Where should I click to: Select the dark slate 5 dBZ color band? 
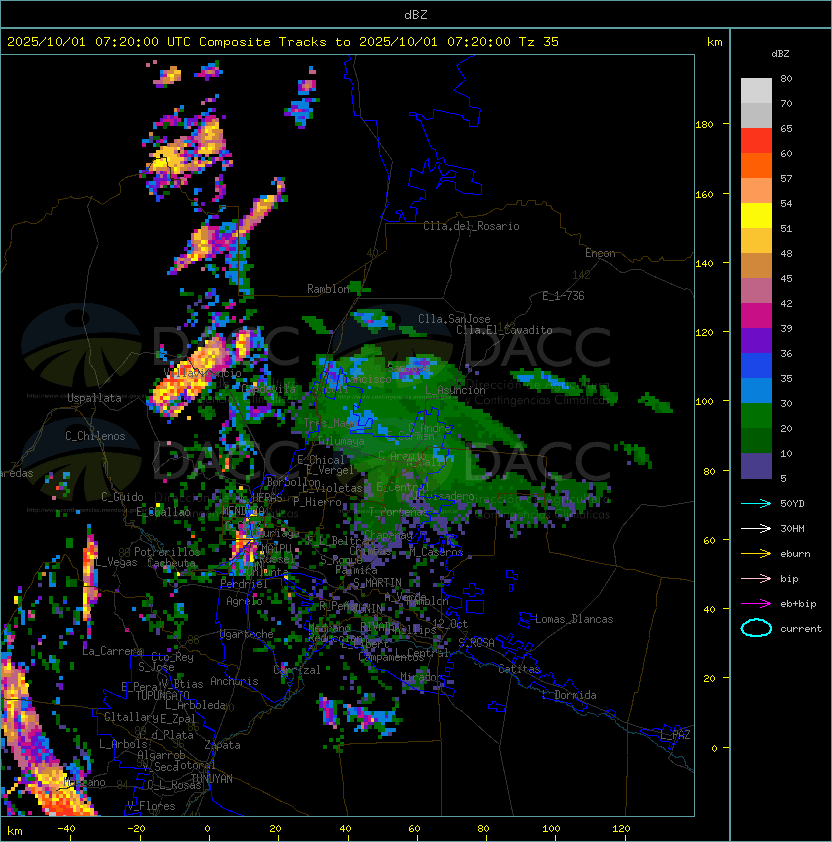(756, 466)
